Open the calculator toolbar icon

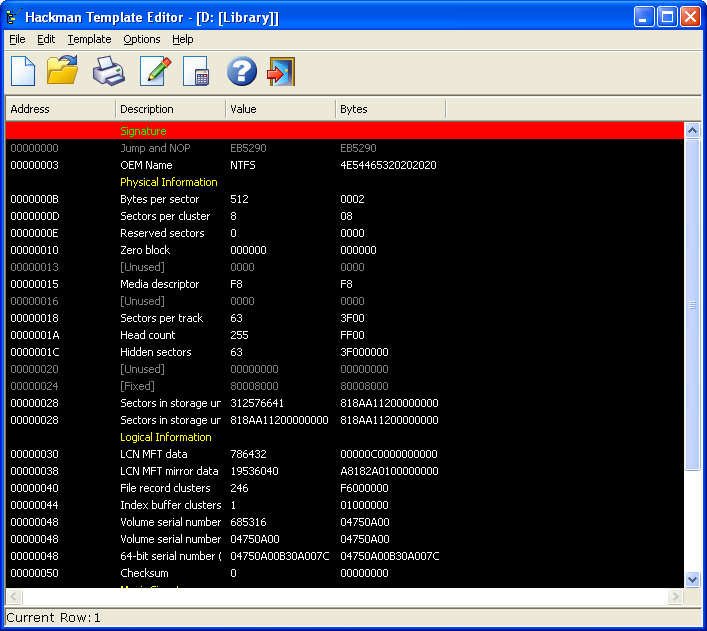tap(197, 73)
